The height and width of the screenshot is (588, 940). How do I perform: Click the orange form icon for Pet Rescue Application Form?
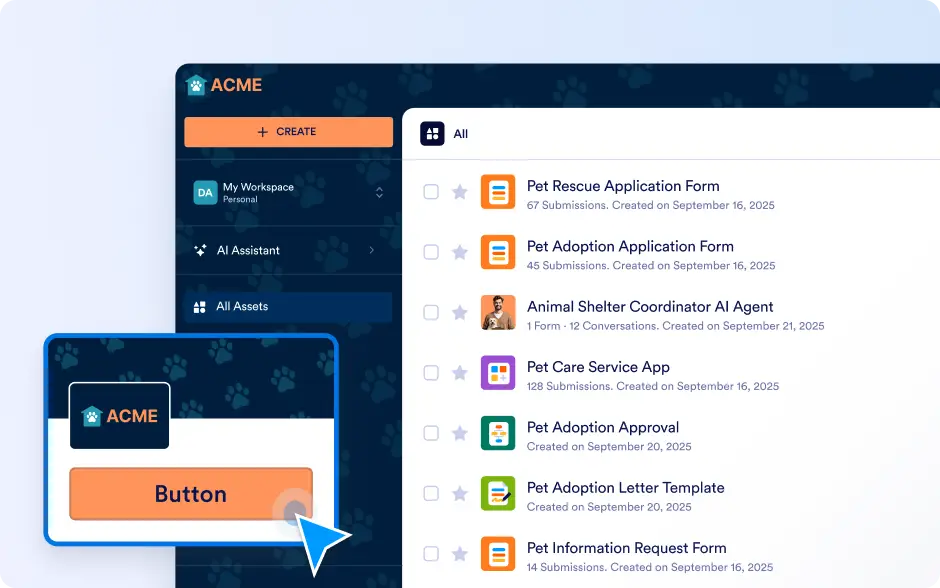(497, 192)
